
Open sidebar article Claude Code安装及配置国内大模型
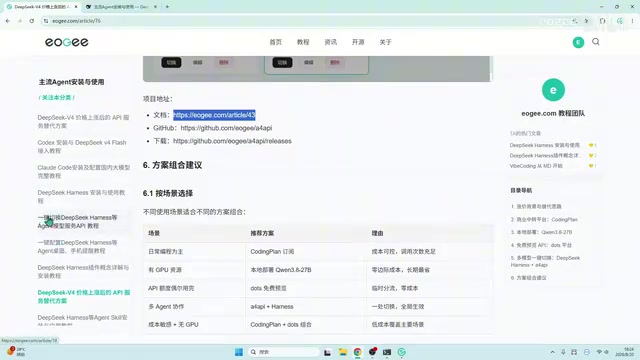[84, 171]
